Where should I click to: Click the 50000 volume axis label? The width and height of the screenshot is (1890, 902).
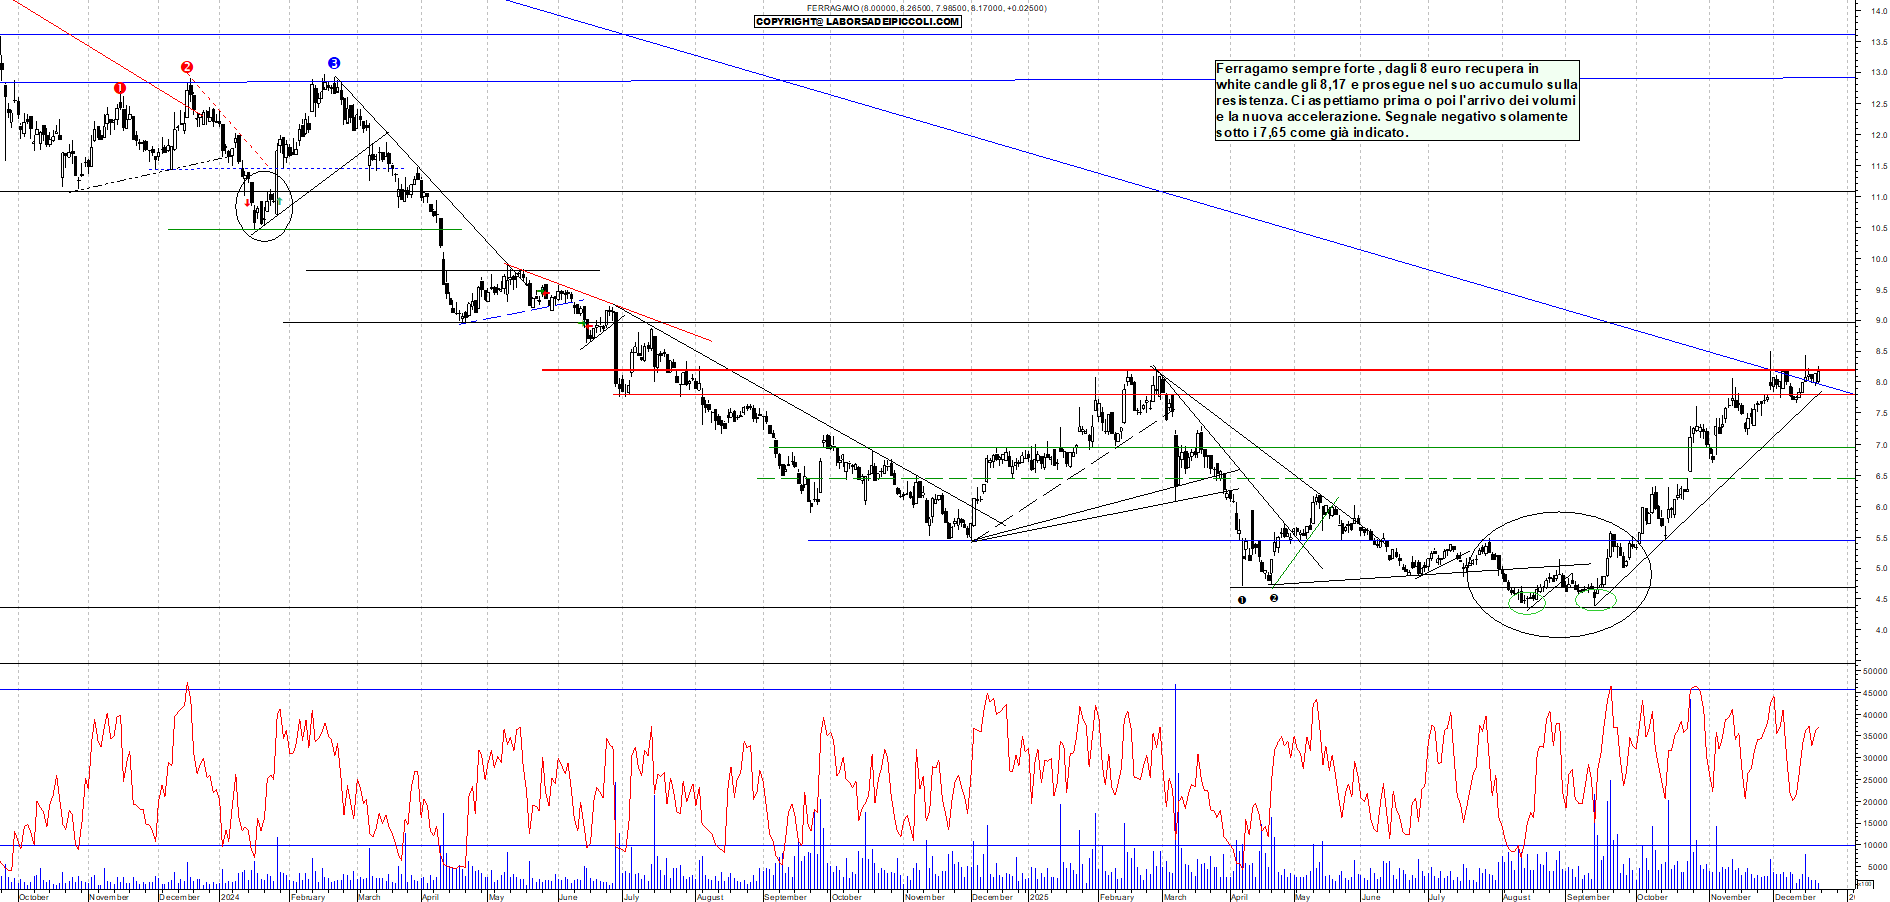[1873, 671]
